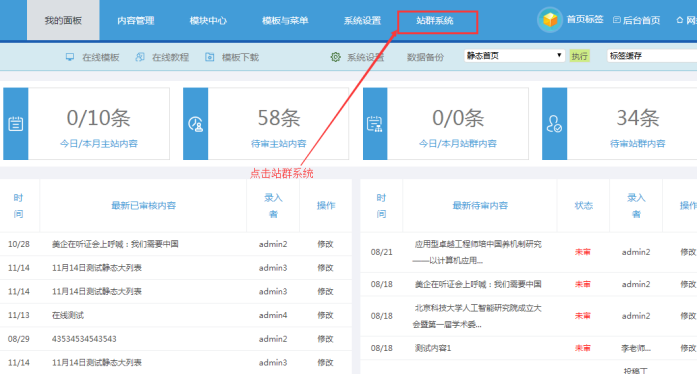698x375 pixels.
Task: Click 修改 for the 在线测试 entry
Action: coord(325,315)
